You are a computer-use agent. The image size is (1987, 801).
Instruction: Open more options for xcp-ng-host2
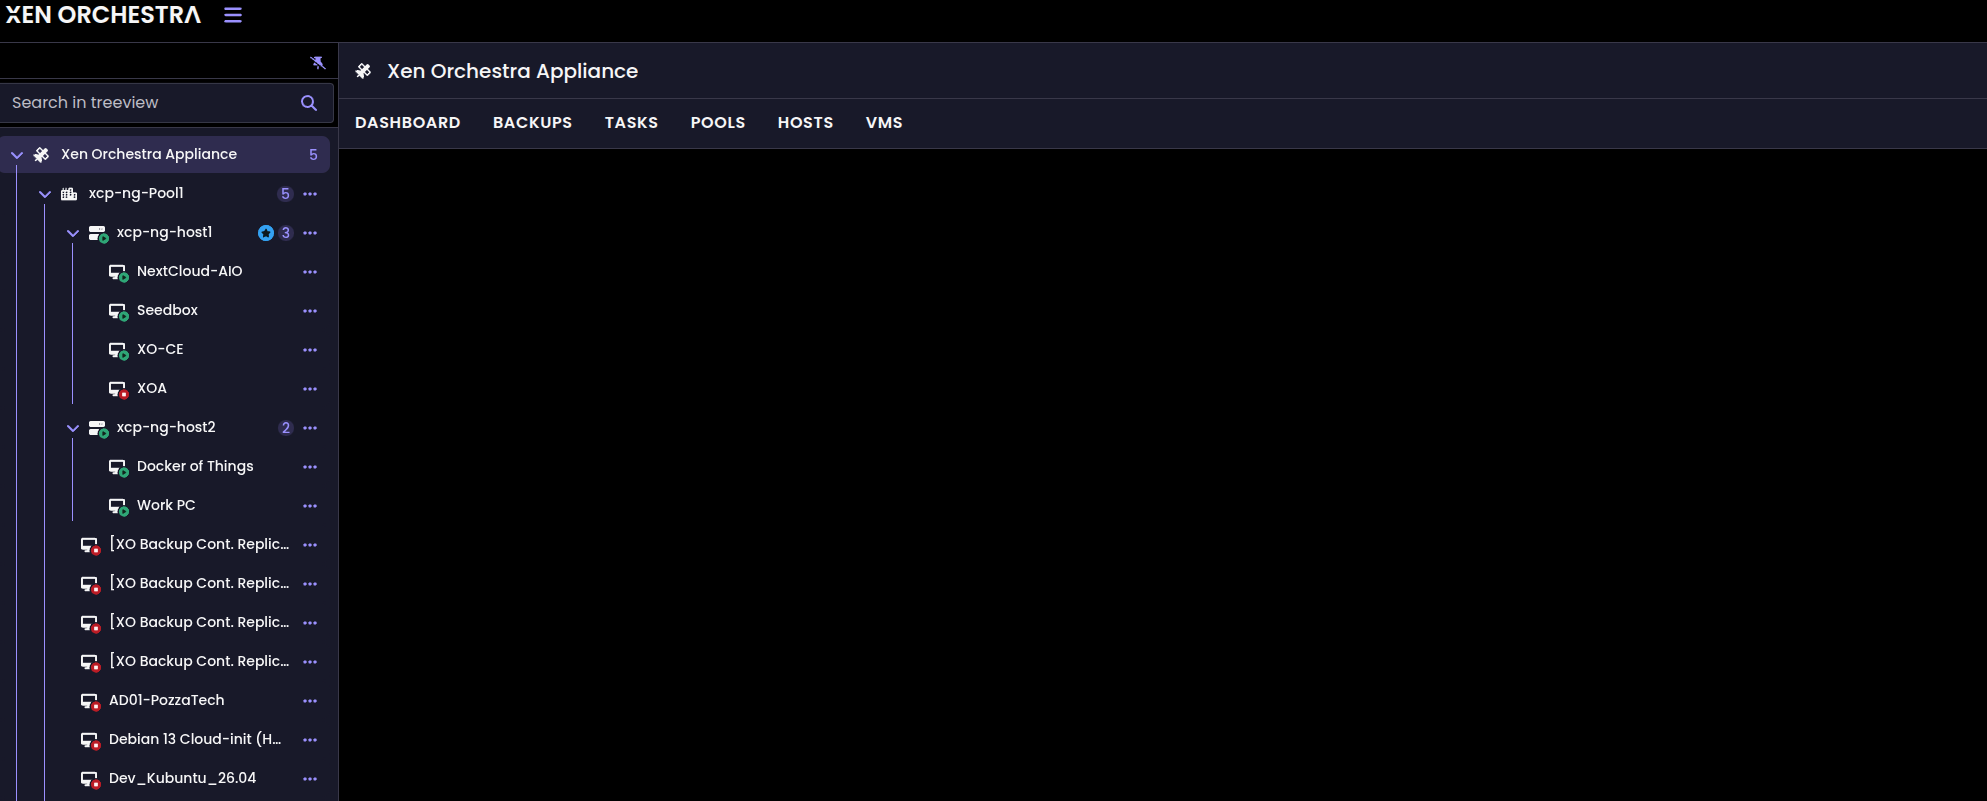(x=310, y=428)
